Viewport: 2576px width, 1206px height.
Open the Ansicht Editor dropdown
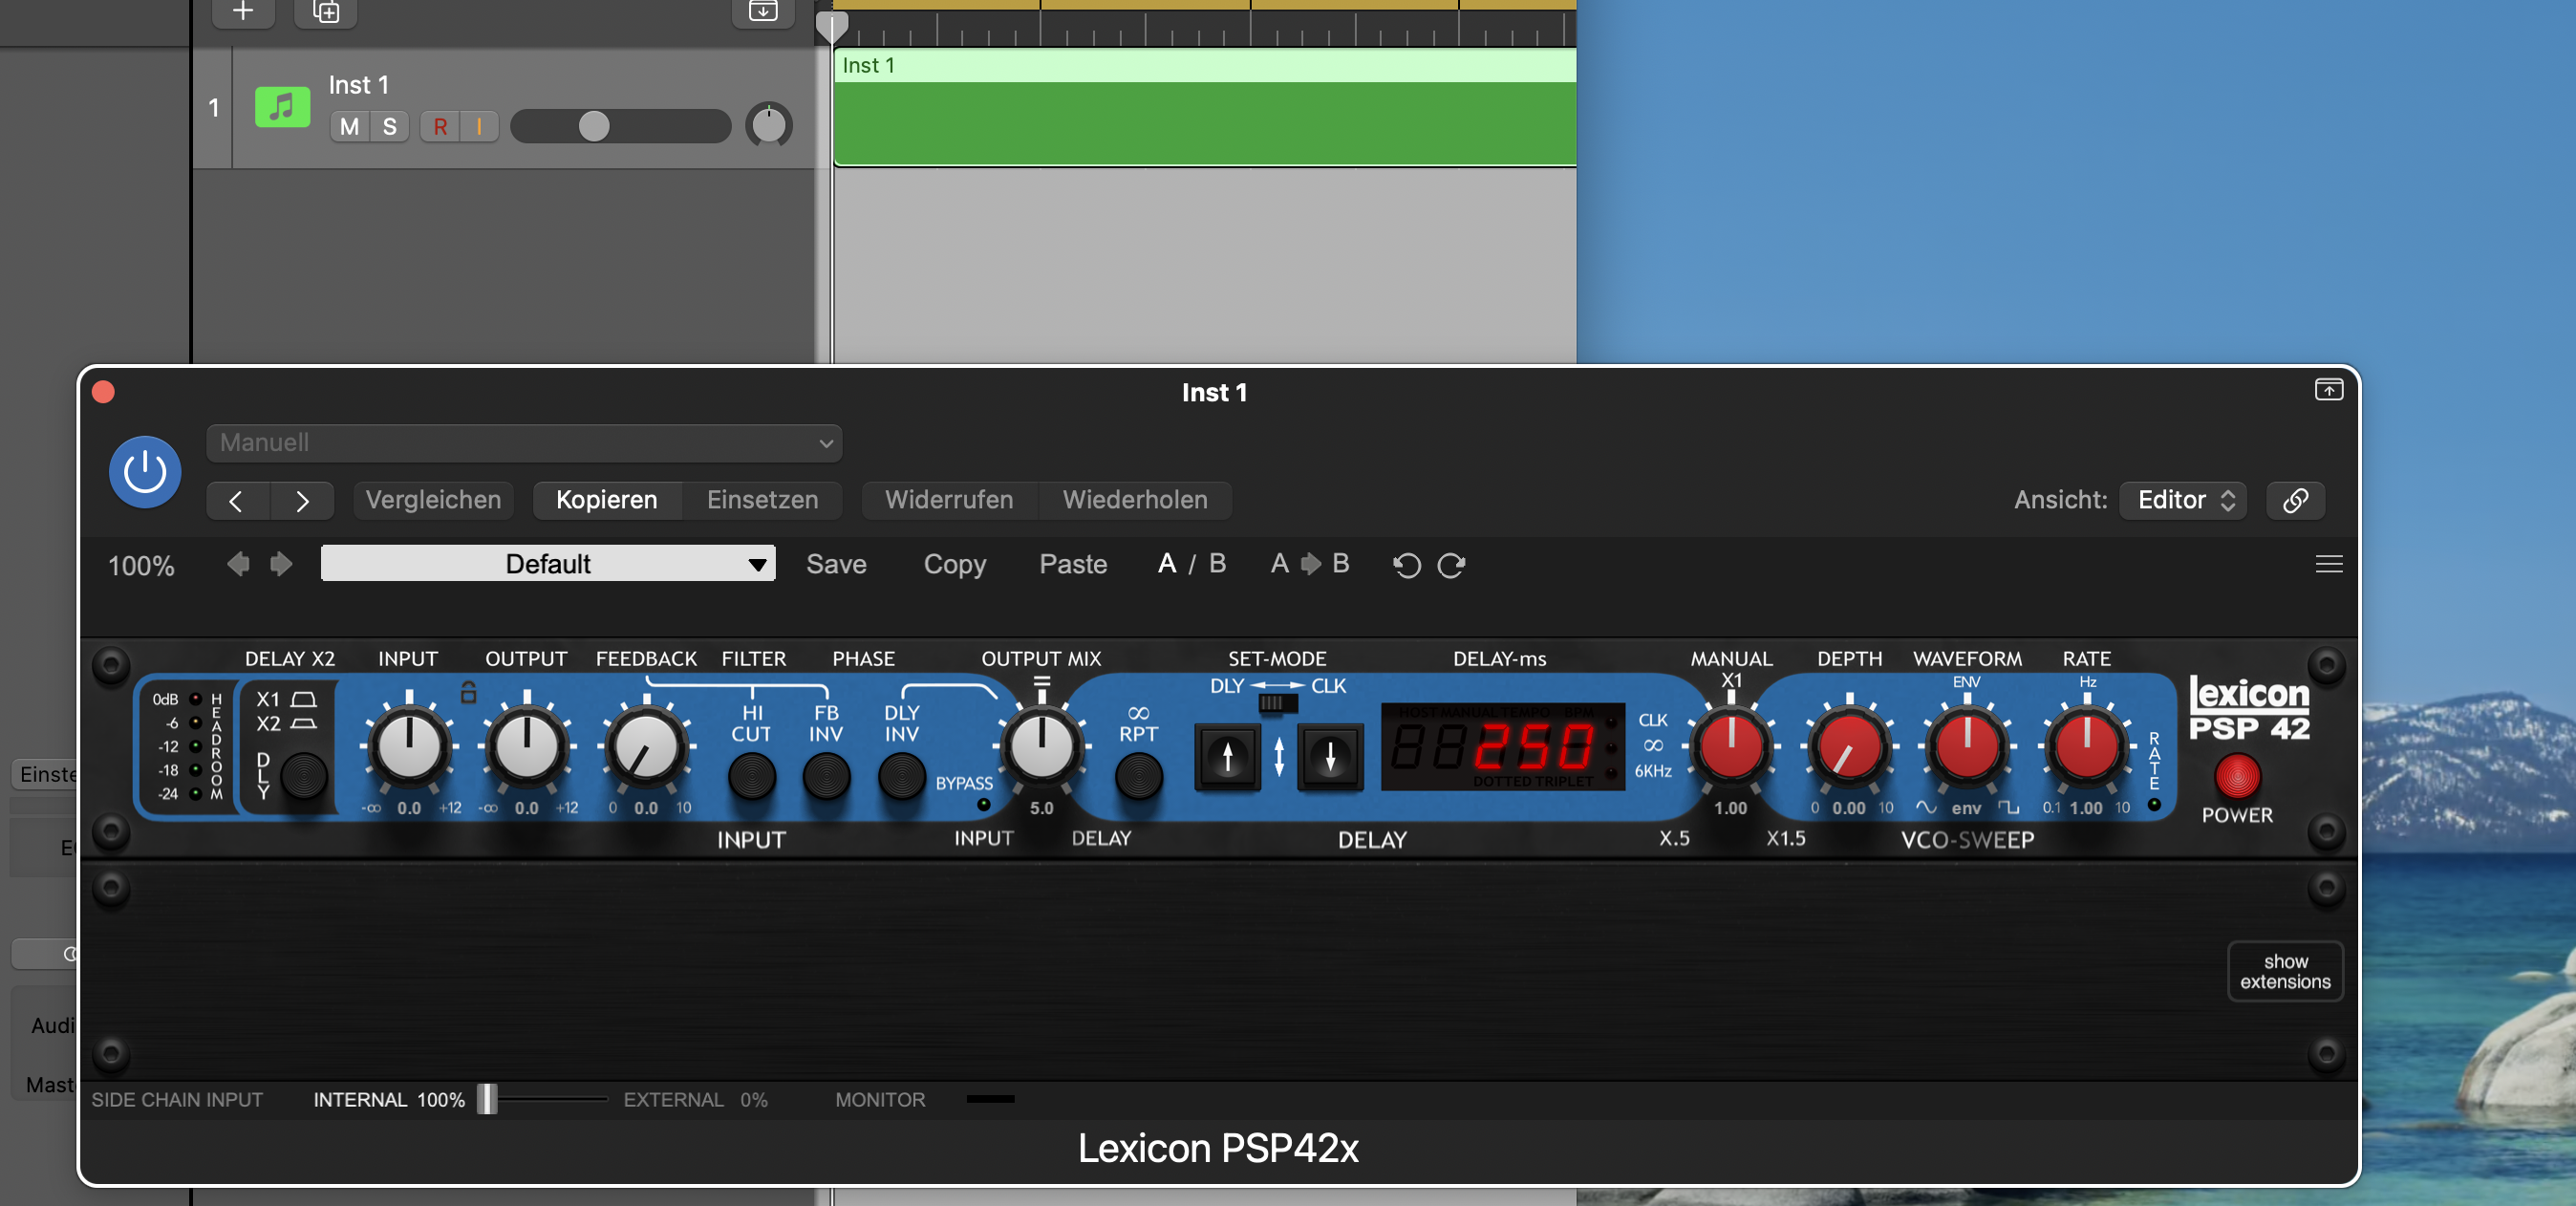tap(2184, 500)
